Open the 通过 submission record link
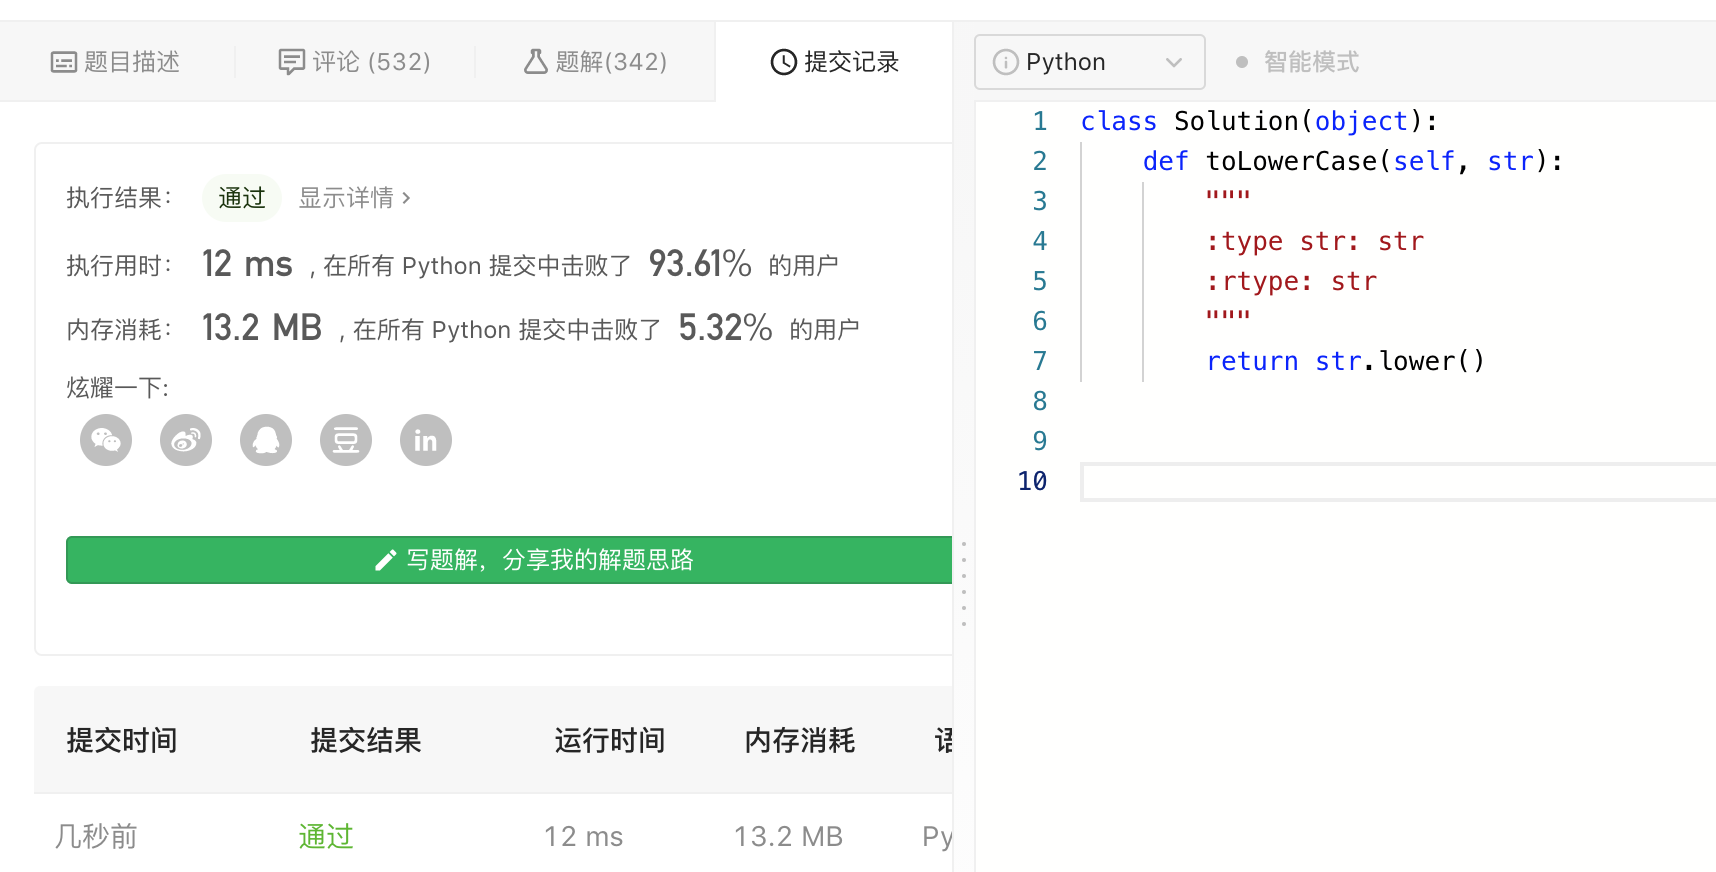Screen dimensions: 1716x872 pyautogui.click(x=326, y=836)
